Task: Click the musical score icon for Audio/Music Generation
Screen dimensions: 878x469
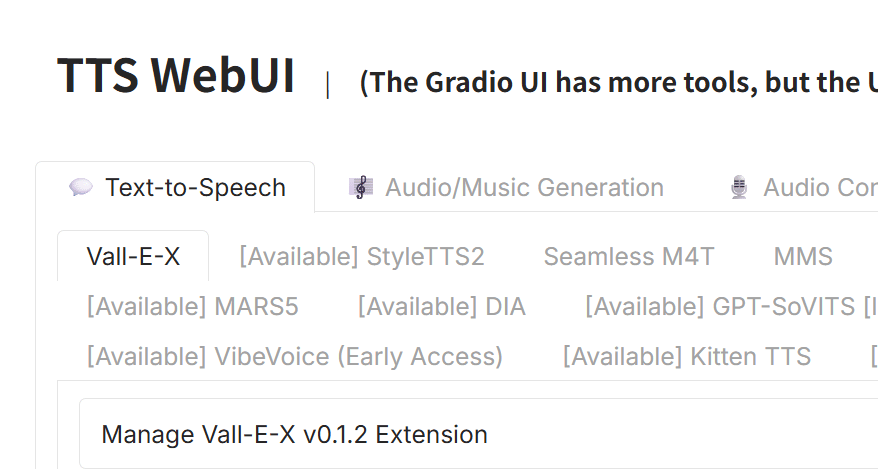Action: [x=361, y=187]
